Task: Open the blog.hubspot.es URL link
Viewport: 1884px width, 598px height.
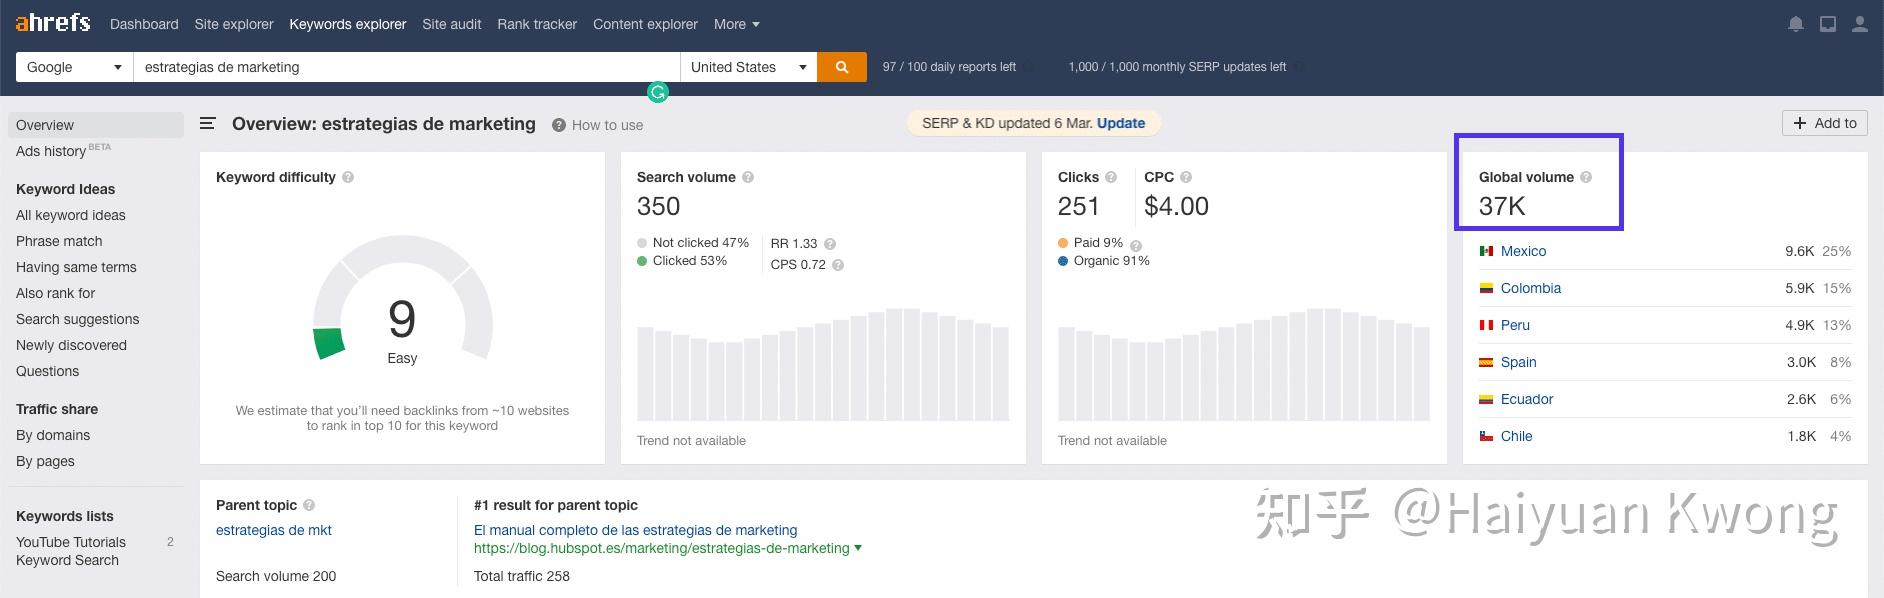Action: tap(661, 548)
